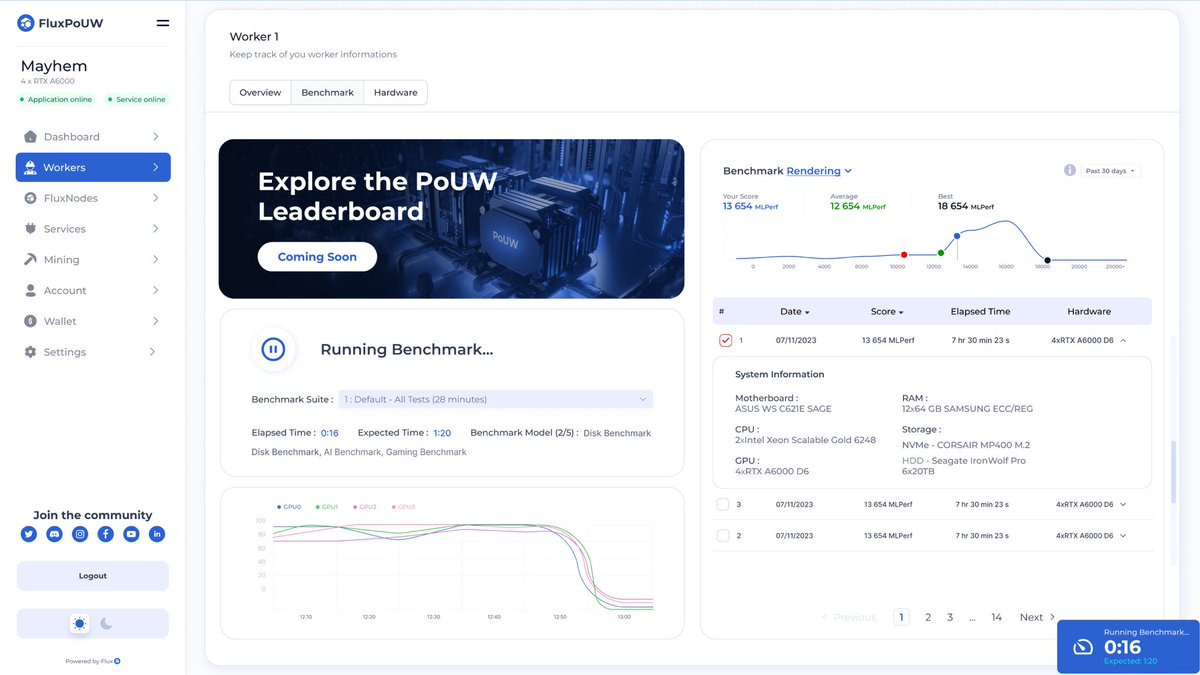The width and height of the screenshot is (1200, 675).
Task: Open the Instagram community link
Action: point(80,535)
